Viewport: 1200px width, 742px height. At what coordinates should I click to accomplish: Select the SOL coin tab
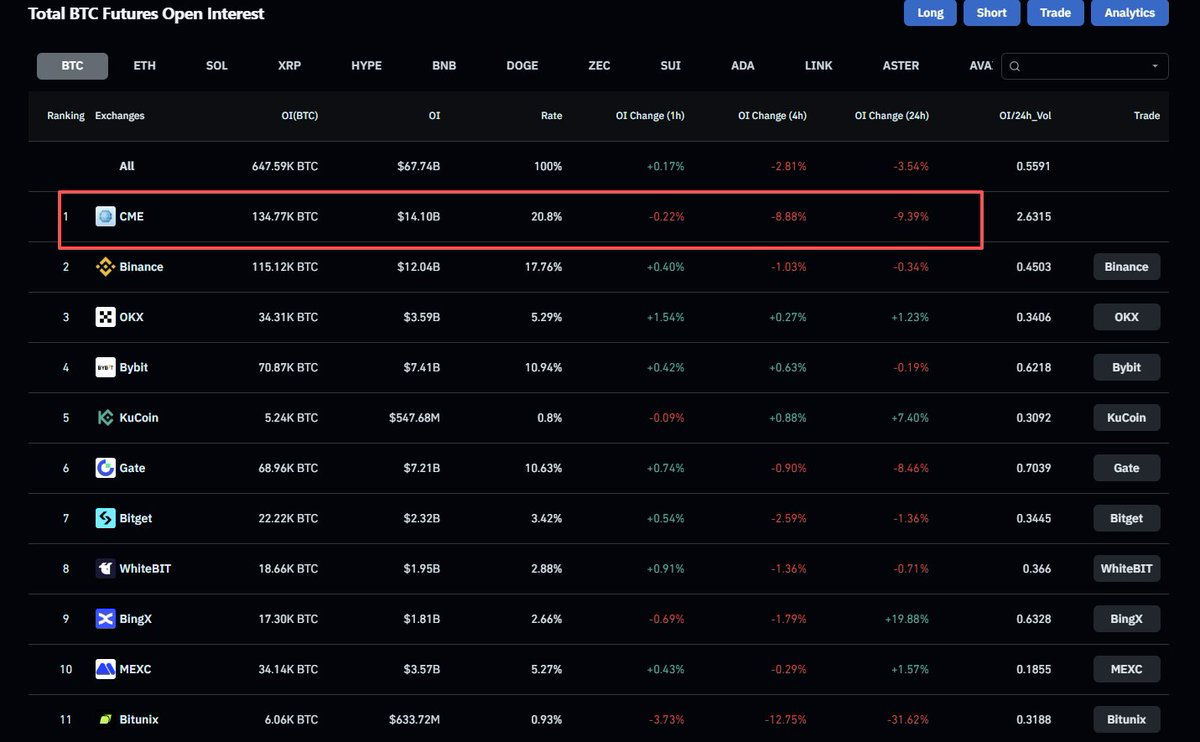(217, 66)
